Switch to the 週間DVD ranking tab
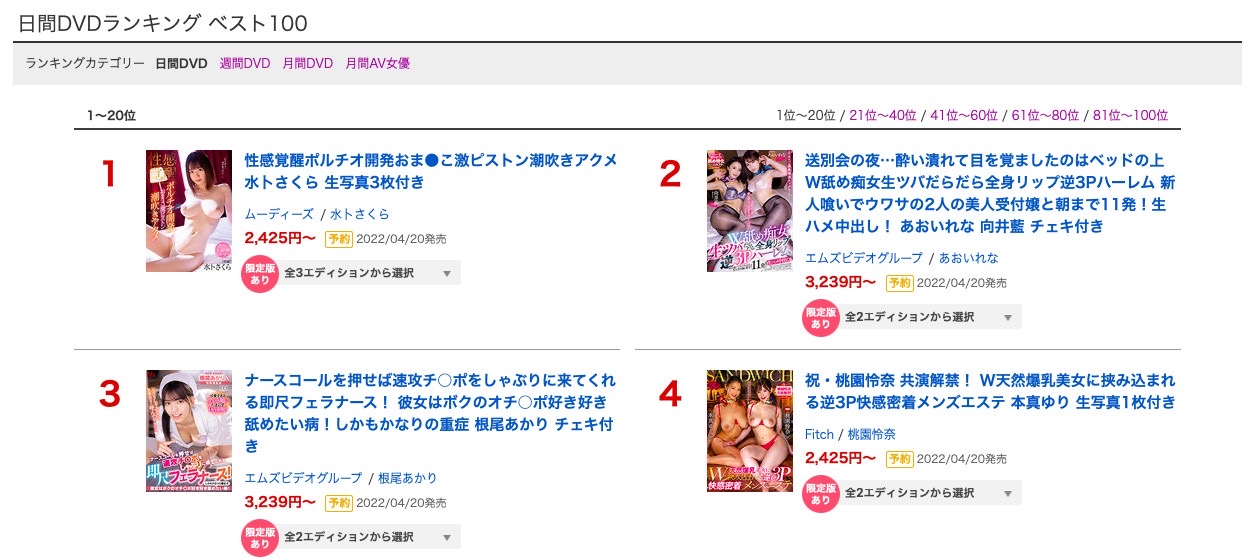1249x560 pixels. pos(245,63)
